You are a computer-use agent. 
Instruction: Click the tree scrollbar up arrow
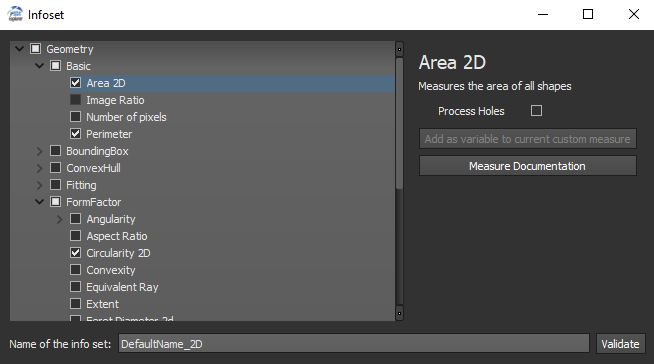tap(399, 49)
